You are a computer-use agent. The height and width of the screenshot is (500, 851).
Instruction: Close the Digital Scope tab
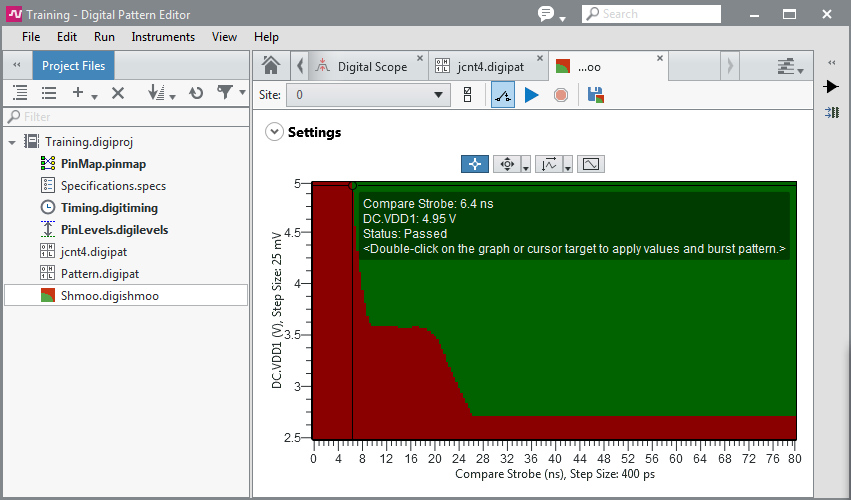click(420, 58)
